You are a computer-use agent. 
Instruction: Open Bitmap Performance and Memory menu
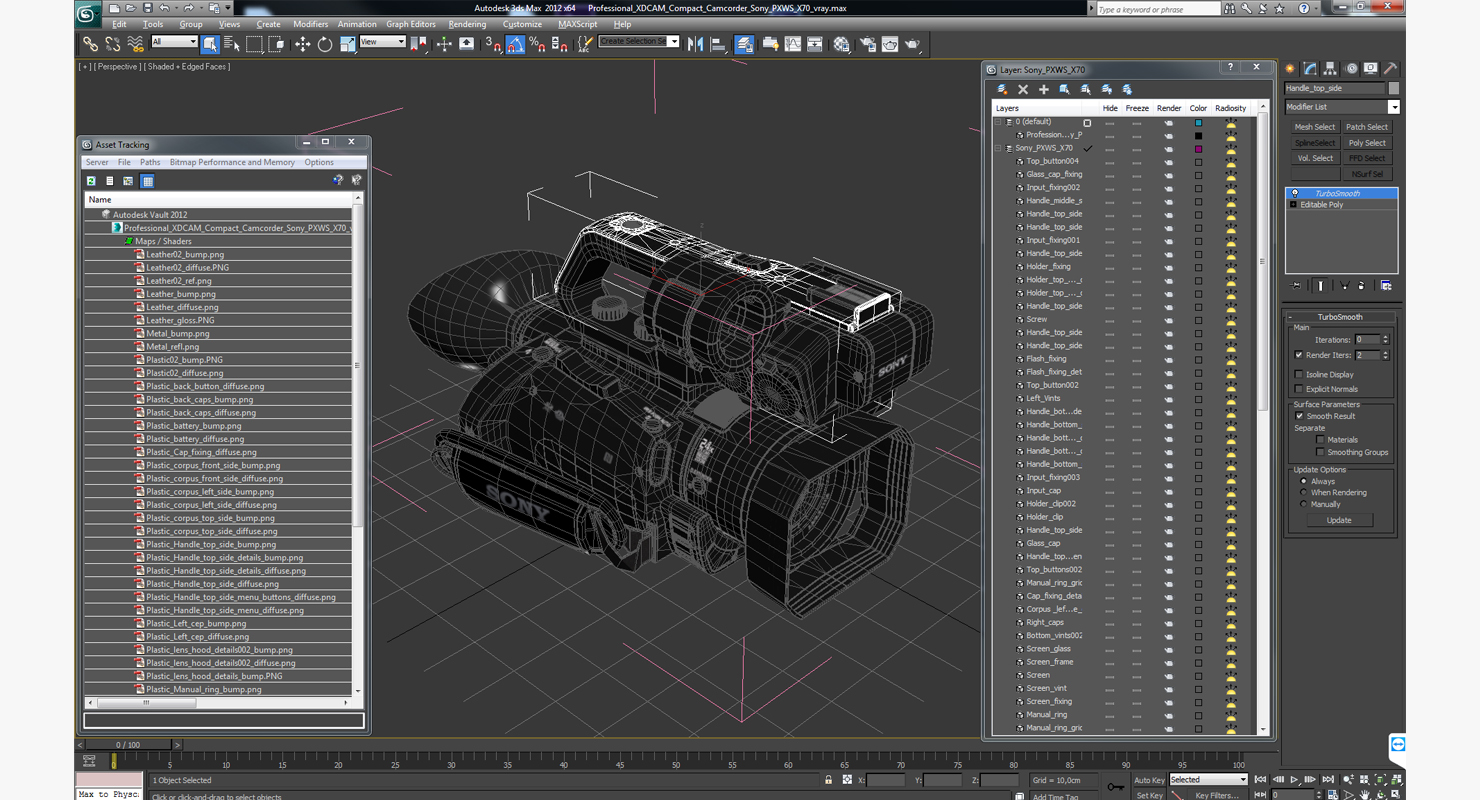pos(232,162)
